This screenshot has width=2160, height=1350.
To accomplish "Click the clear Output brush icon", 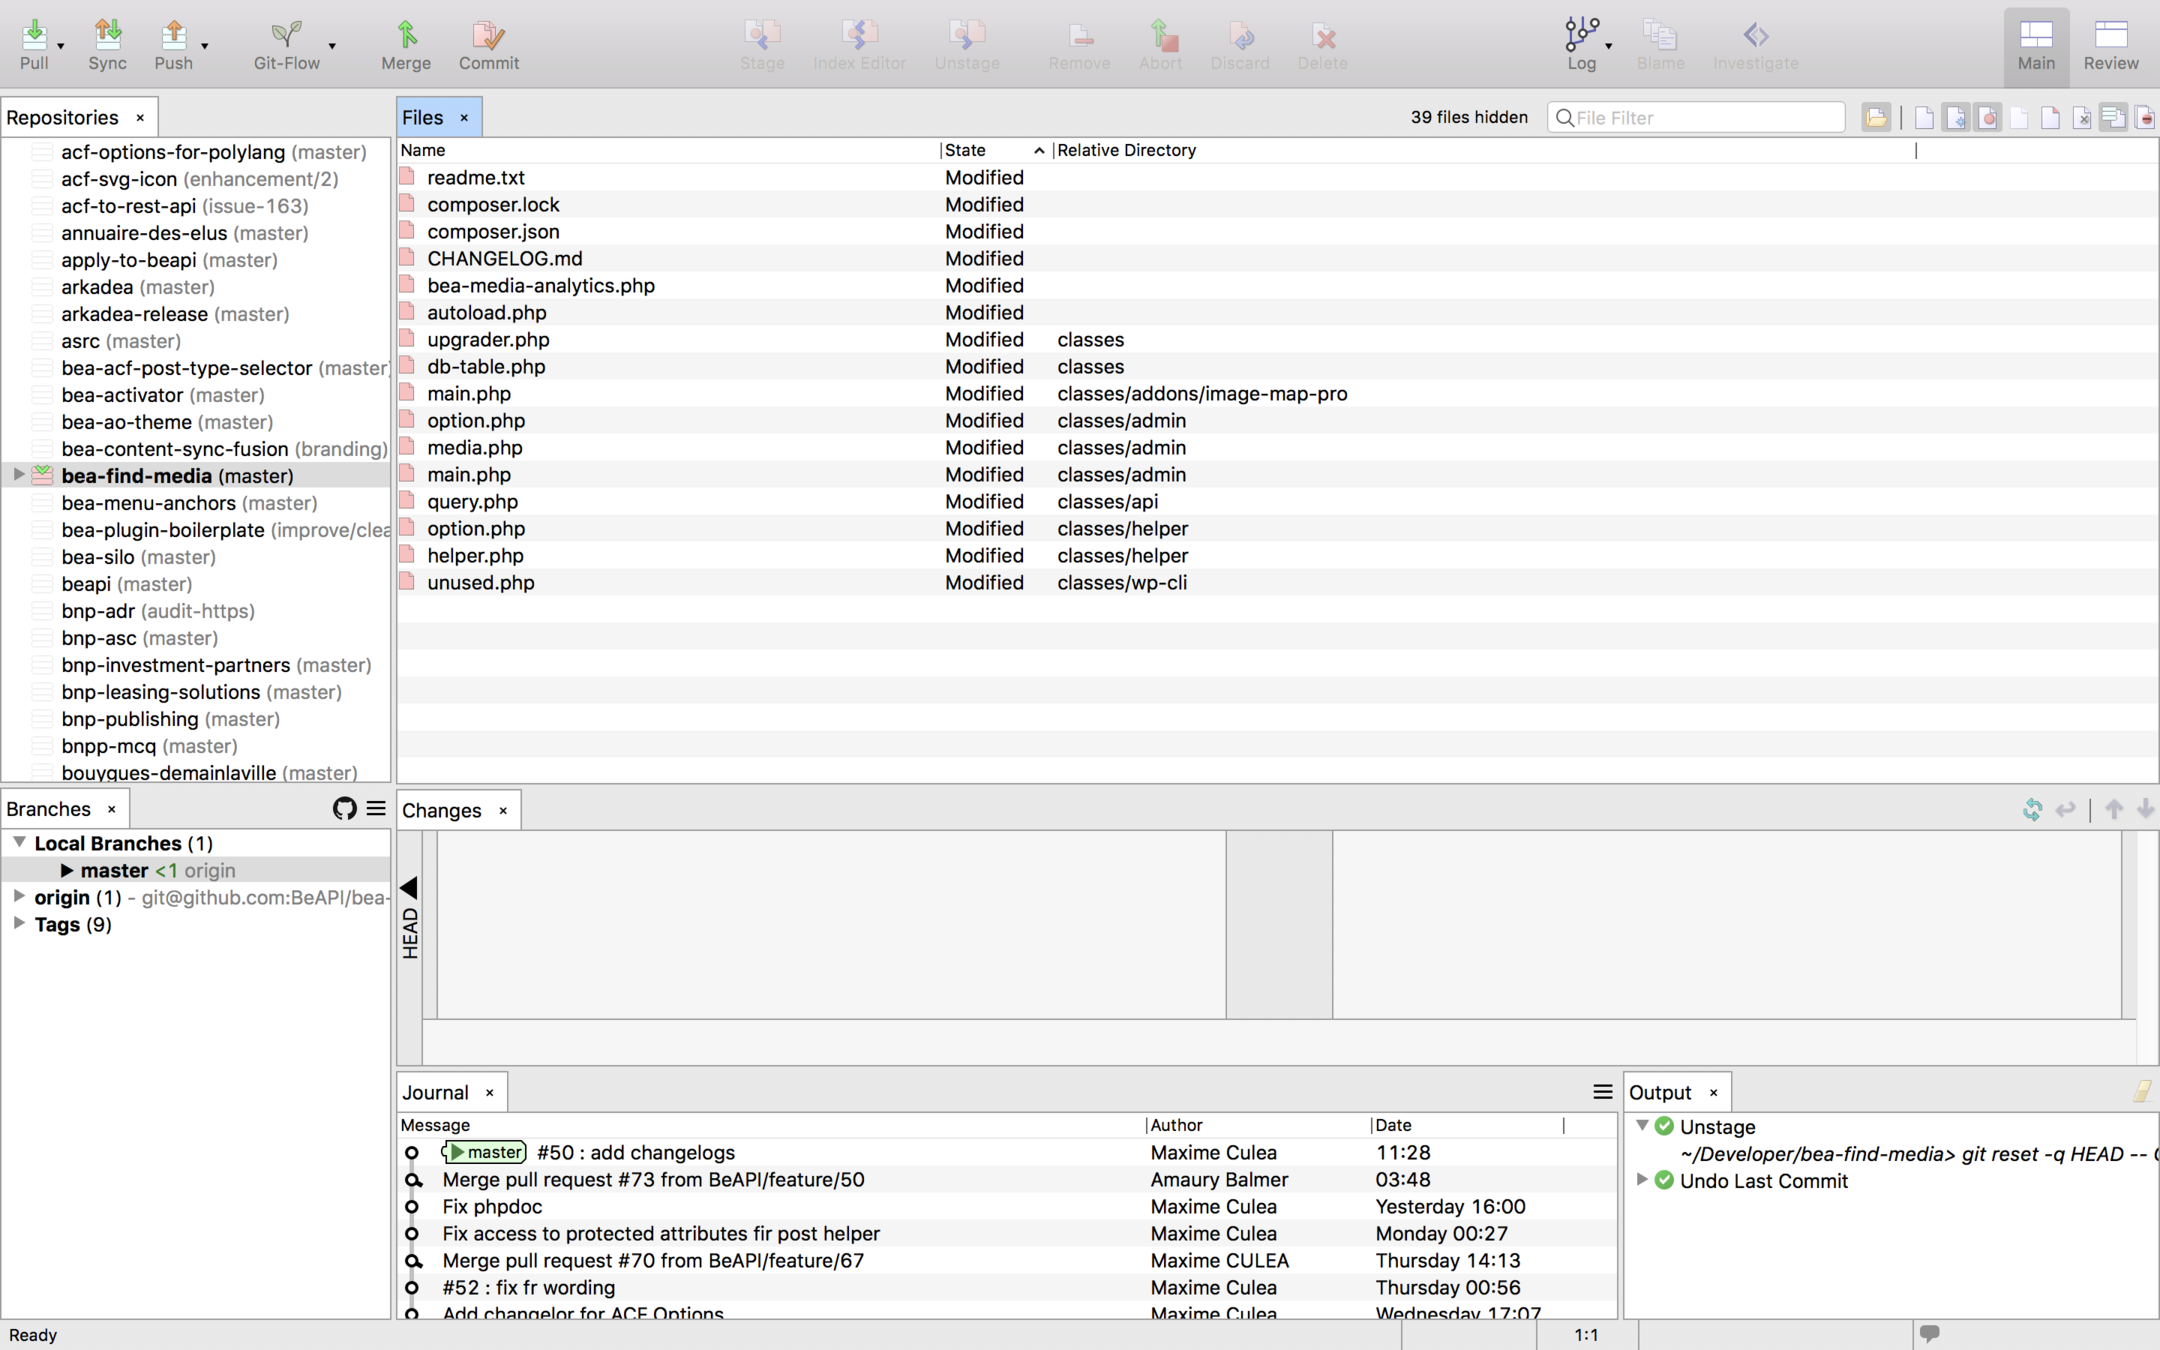I will 2141,1092.
